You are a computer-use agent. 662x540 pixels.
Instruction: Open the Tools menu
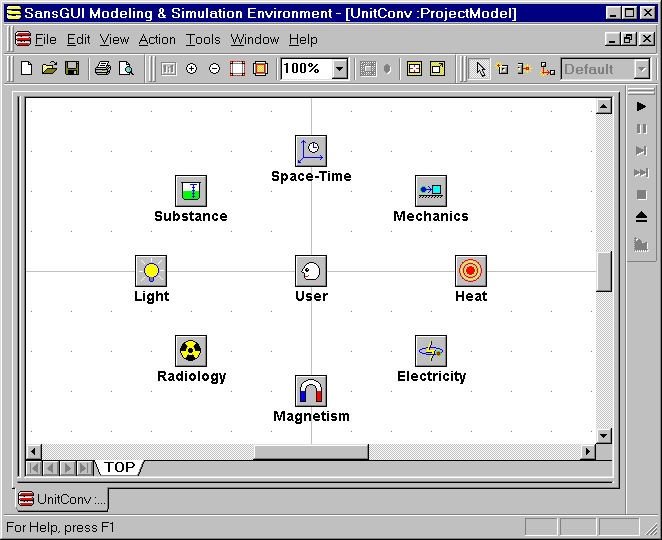click(203, 40)
